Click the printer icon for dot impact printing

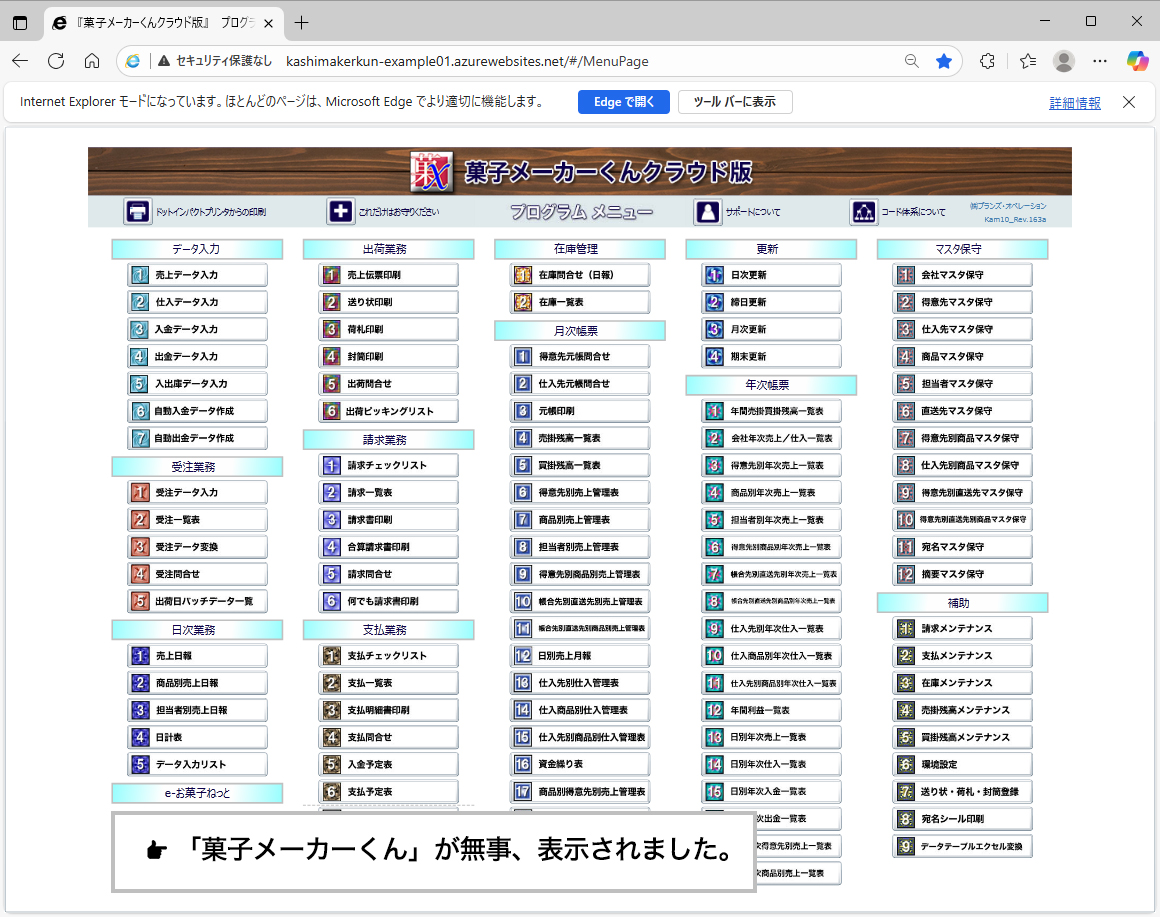click(137, 212)
